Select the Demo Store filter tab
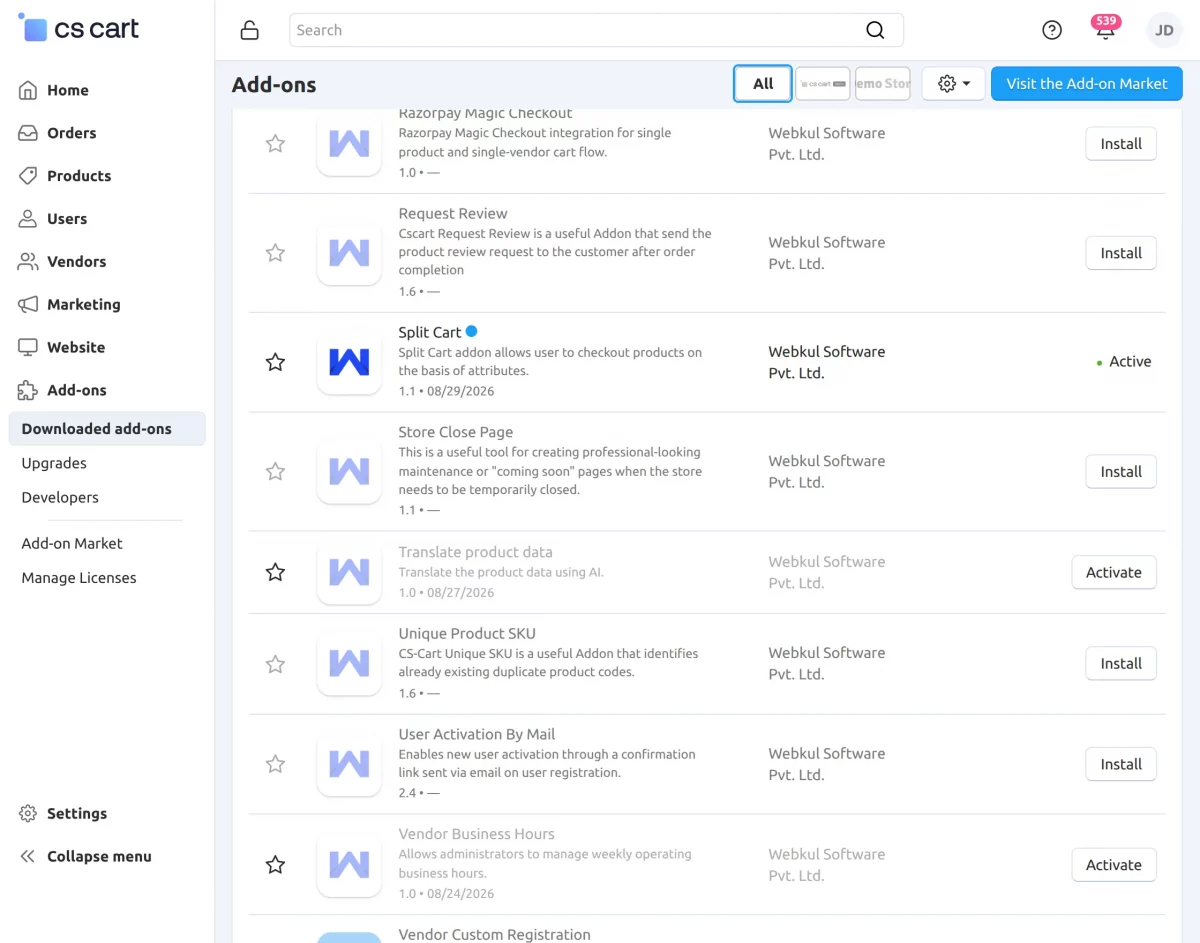The width and height of the screenshot is (1200, 943). coord(883,84)
